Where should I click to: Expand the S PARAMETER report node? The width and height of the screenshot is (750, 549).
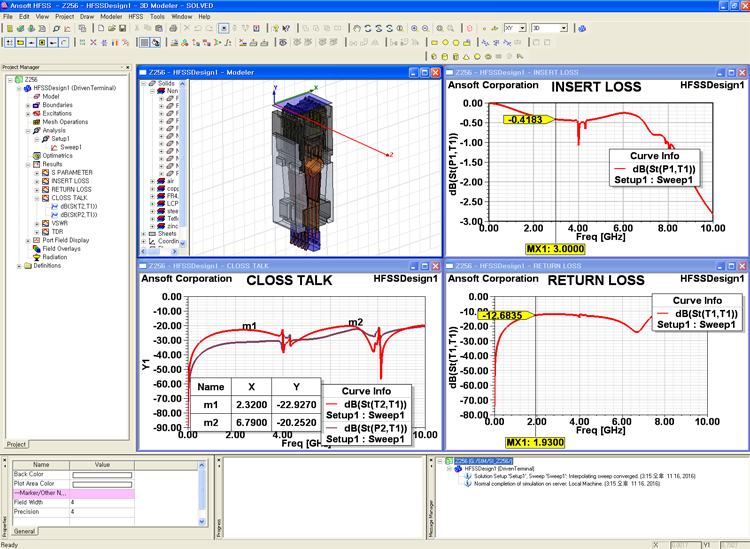37,173
